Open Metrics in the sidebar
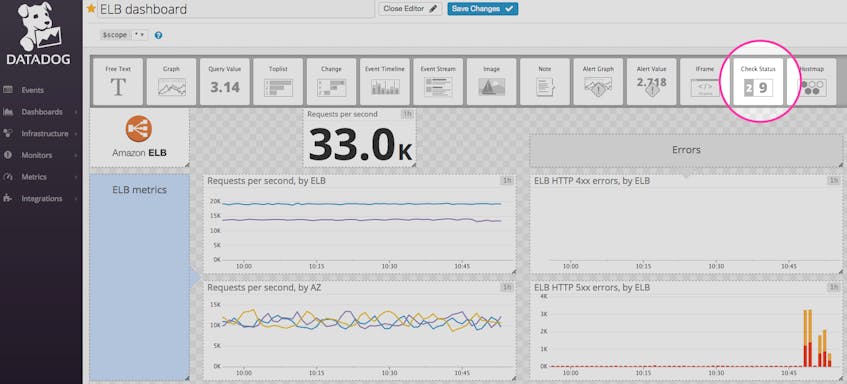847x384 pixels. pos(34,177)
